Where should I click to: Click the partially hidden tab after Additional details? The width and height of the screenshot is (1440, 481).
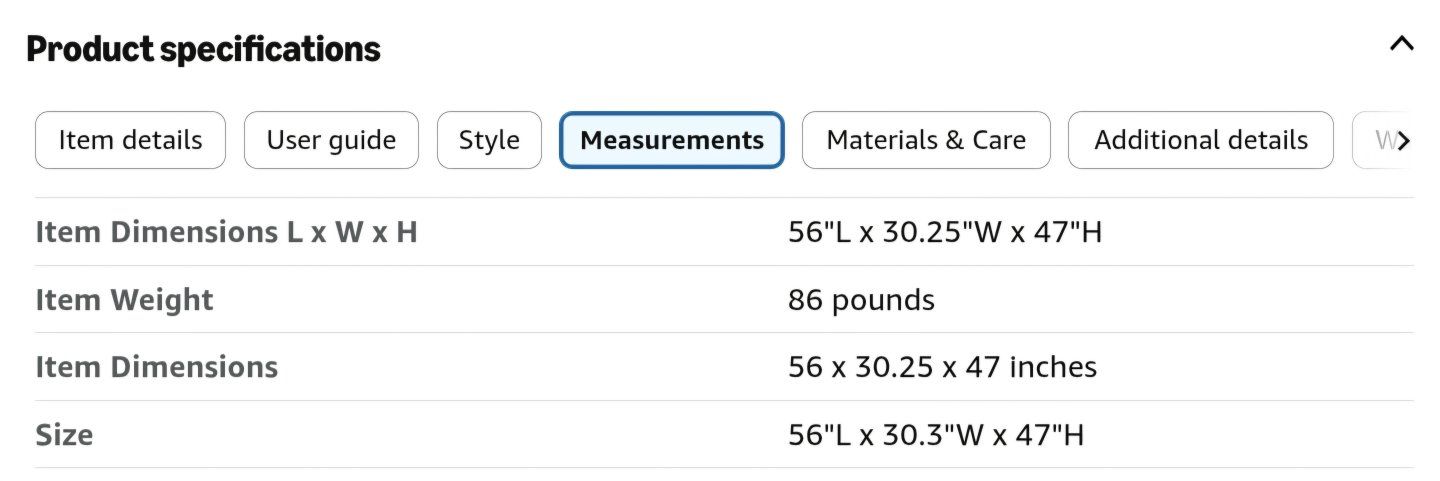(1375, 140)
